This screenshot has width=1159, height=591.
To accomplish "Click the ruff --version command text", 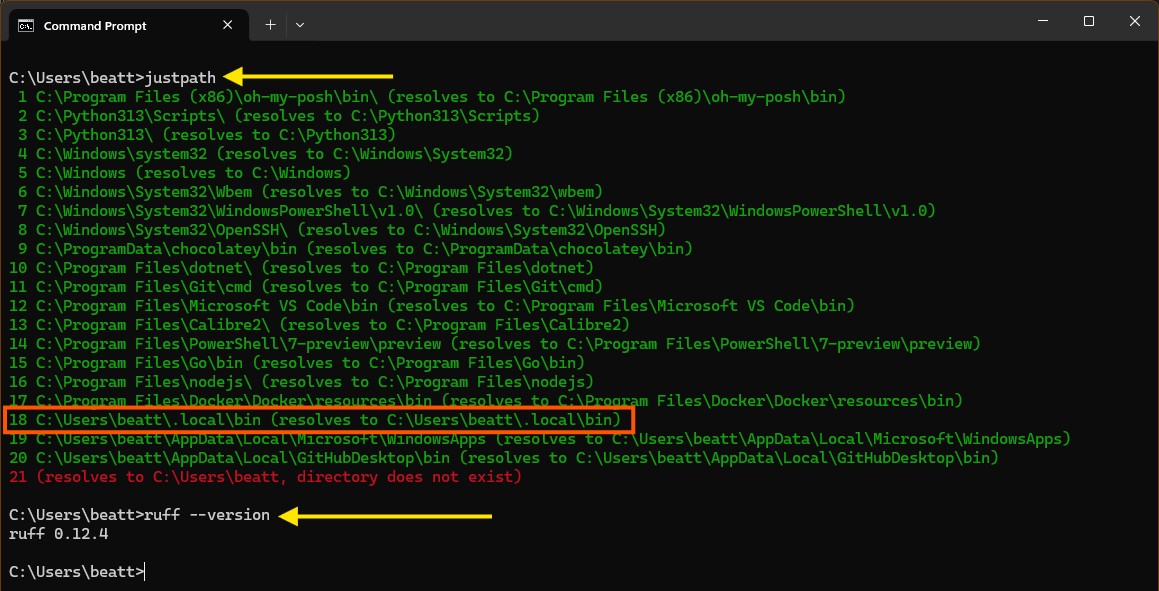I will [x=207, y=515].
